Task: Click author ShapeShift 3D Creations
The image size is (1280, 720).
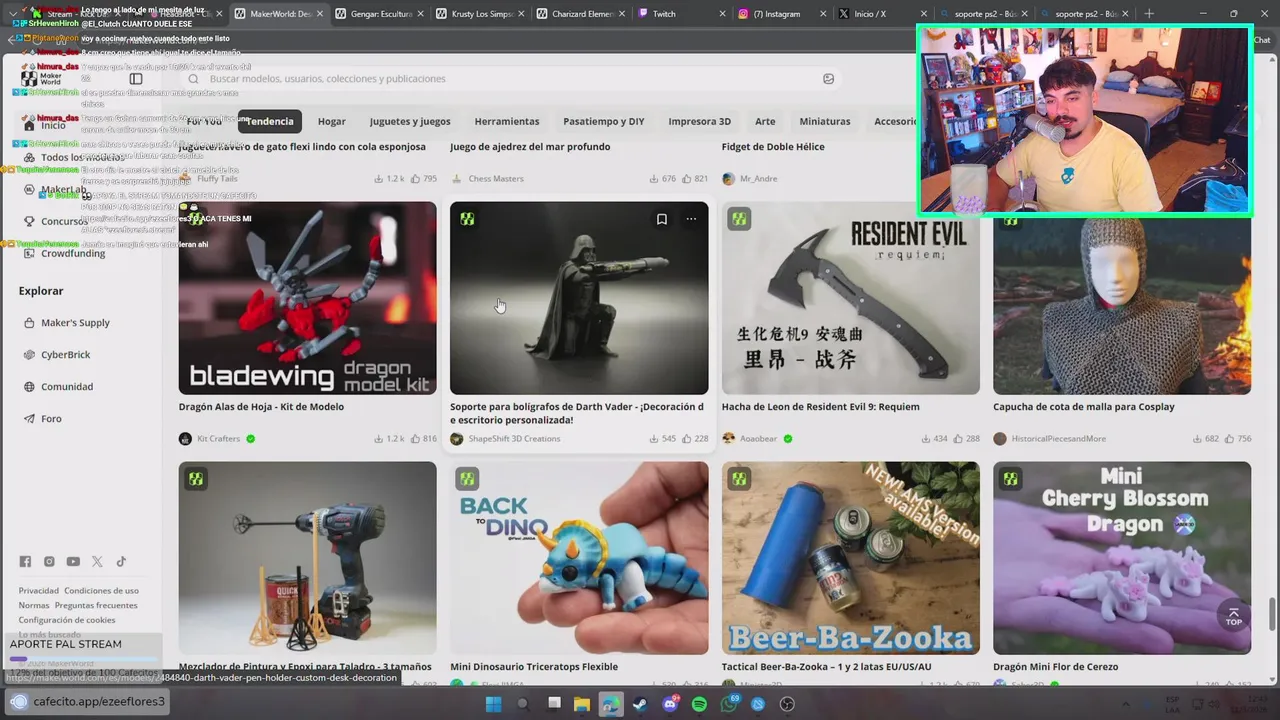Action: pyautogui.click(x=514, y=439)
